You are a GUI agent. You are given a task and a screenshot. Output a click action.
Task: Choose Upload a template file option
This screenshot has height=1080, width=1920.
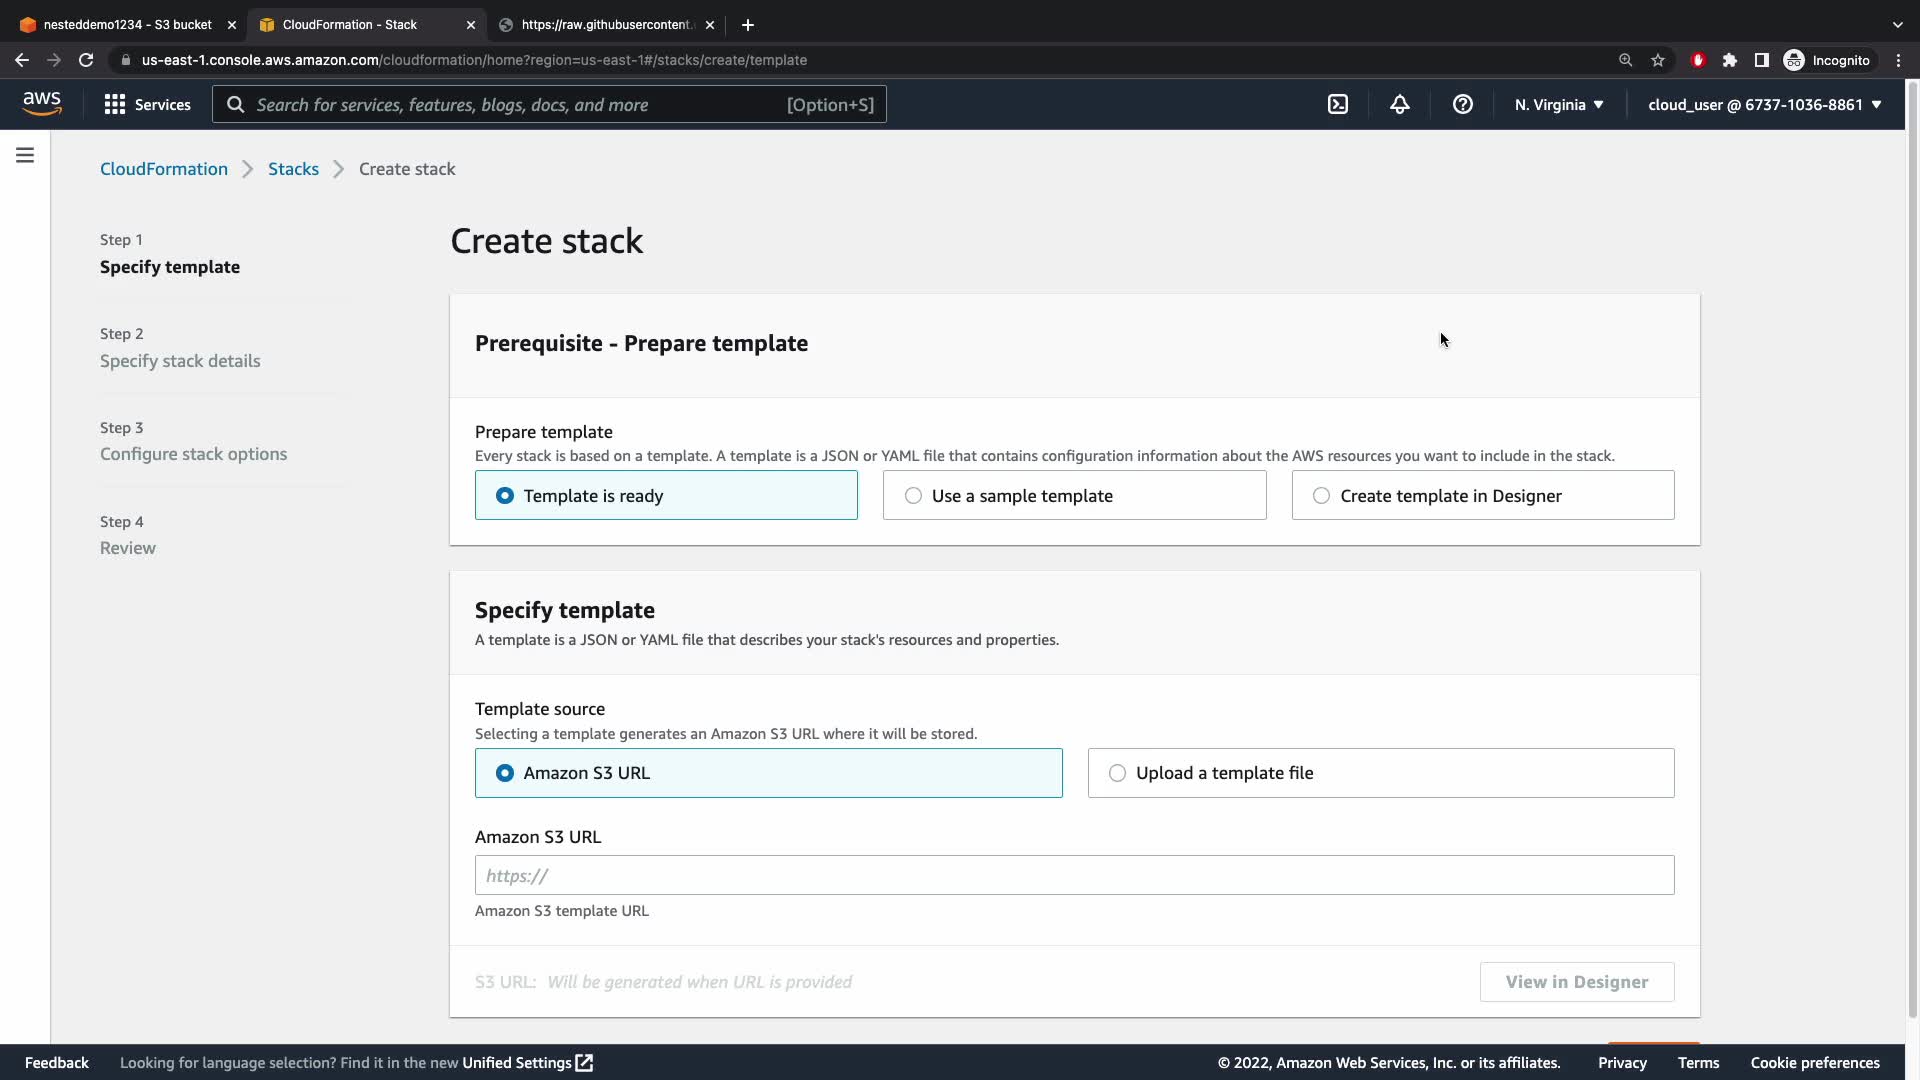(1380, 773)
